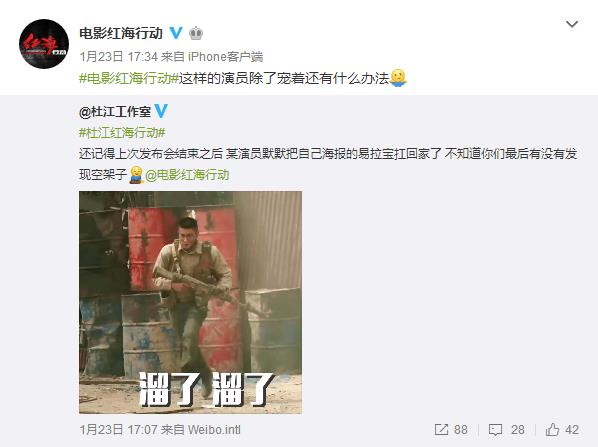Screen dimensions: 598x447
Task: Open the 电影红海行动 account name link
Action: coord(121,33)
